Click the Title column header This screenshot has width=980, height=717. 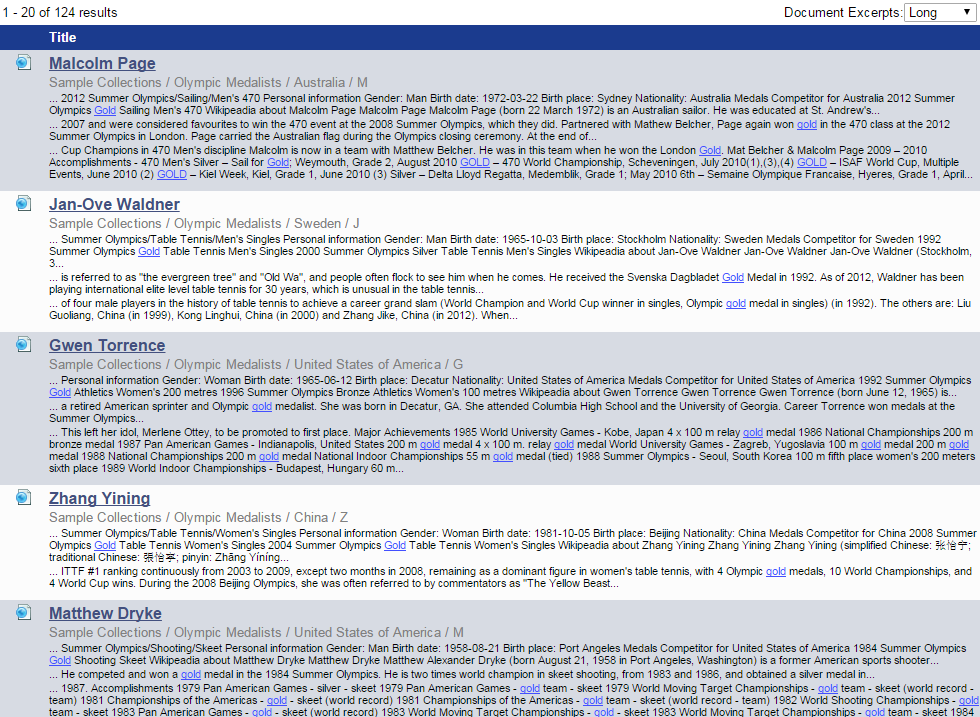pyautogui.click(x=62, y=37)
